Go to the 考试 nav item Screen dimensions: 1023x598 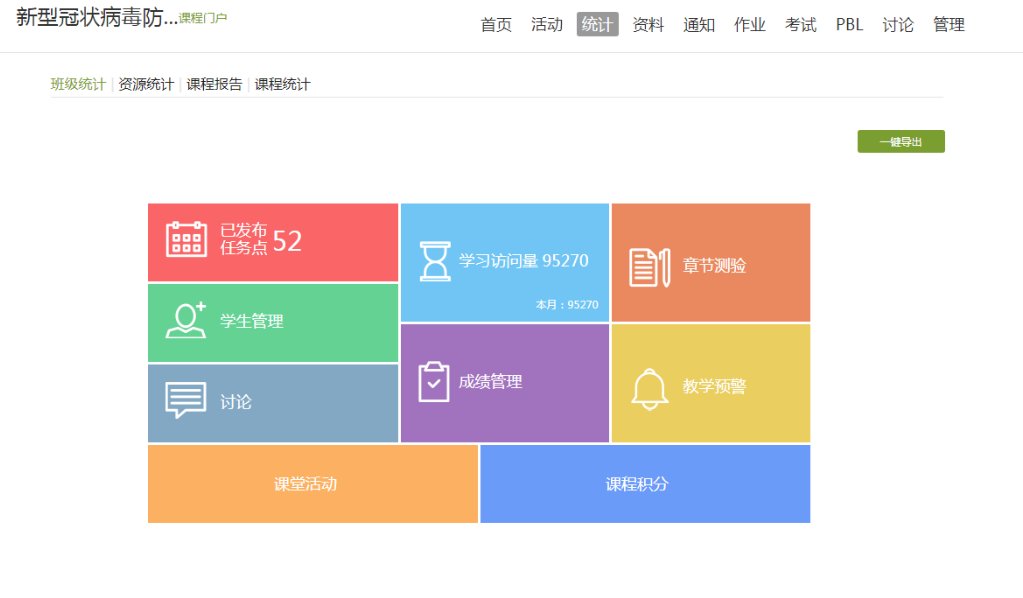pyautogui.click(x=801, y=25)
